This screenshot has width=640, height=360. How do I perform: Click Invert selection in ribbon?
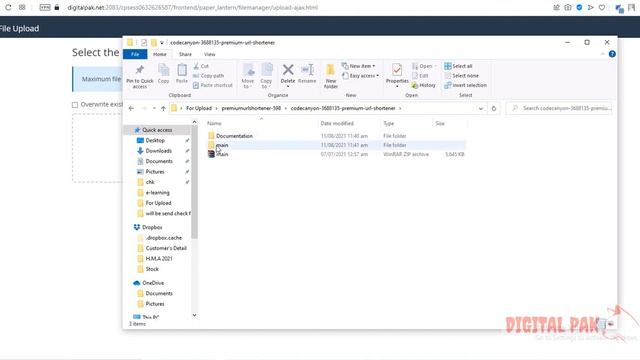[465, 85]
